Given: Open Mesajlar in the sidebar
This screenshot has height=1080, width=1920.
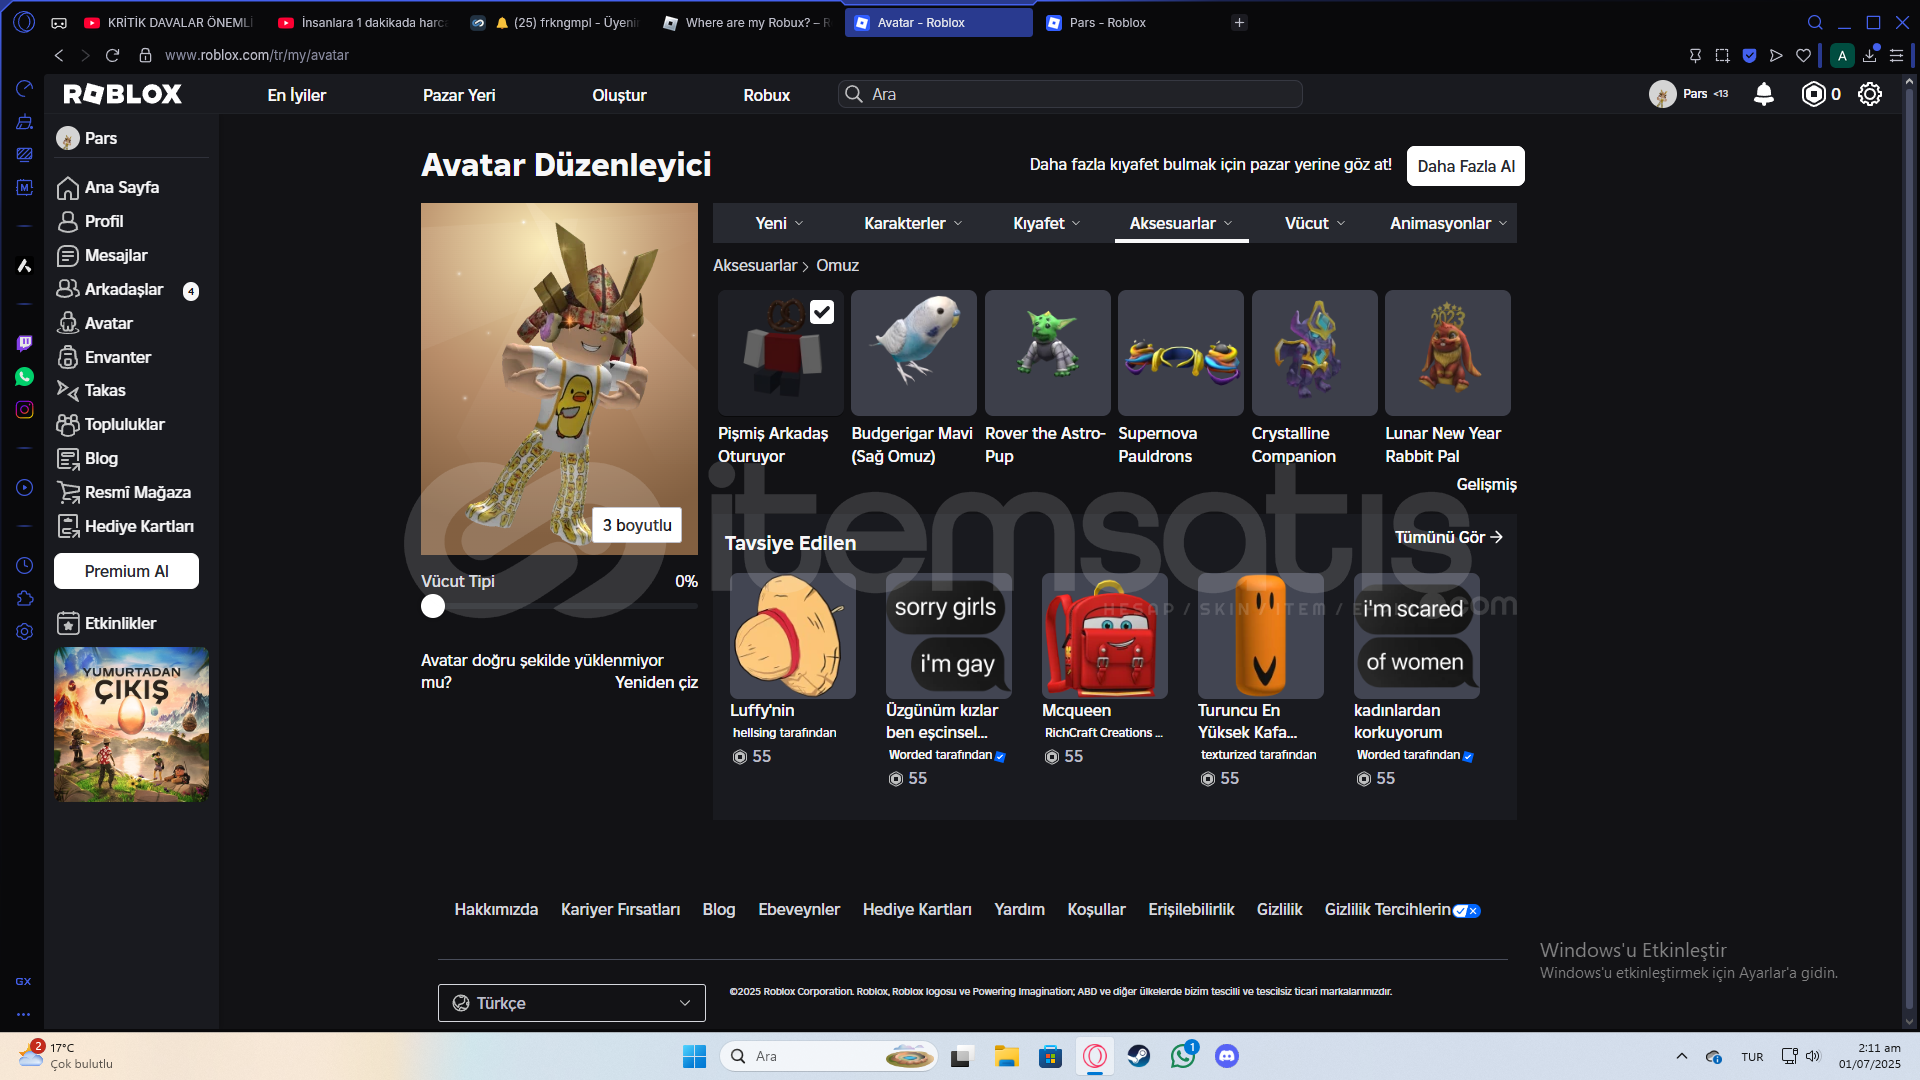Looking at the screenshot, I should (x=116, y=255).
